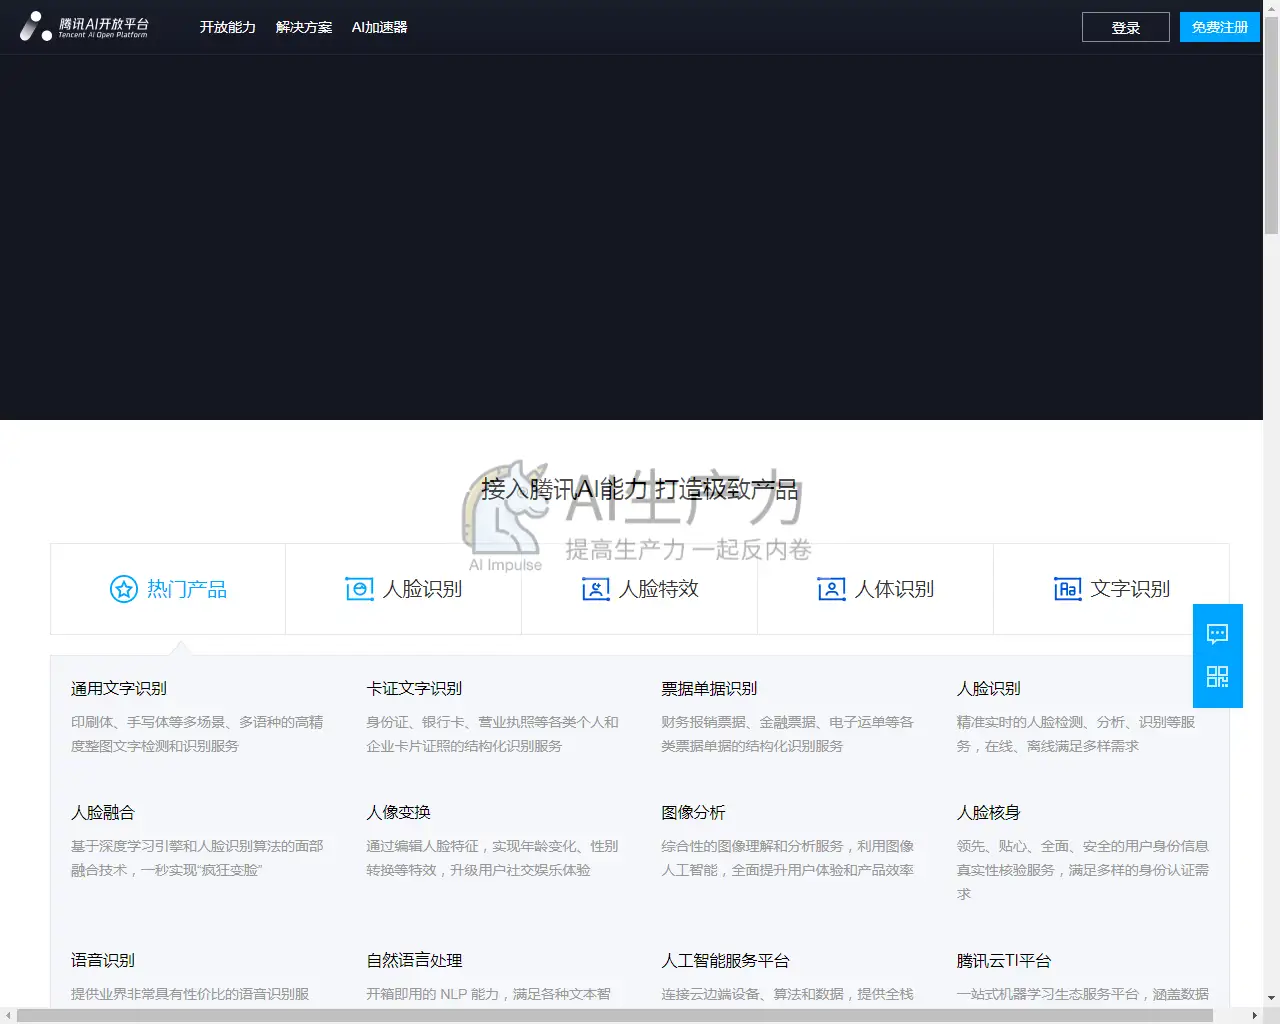Open the 人脸融合 product link
Viewport: 1280px width, 1024px height.
click(102, 812)
